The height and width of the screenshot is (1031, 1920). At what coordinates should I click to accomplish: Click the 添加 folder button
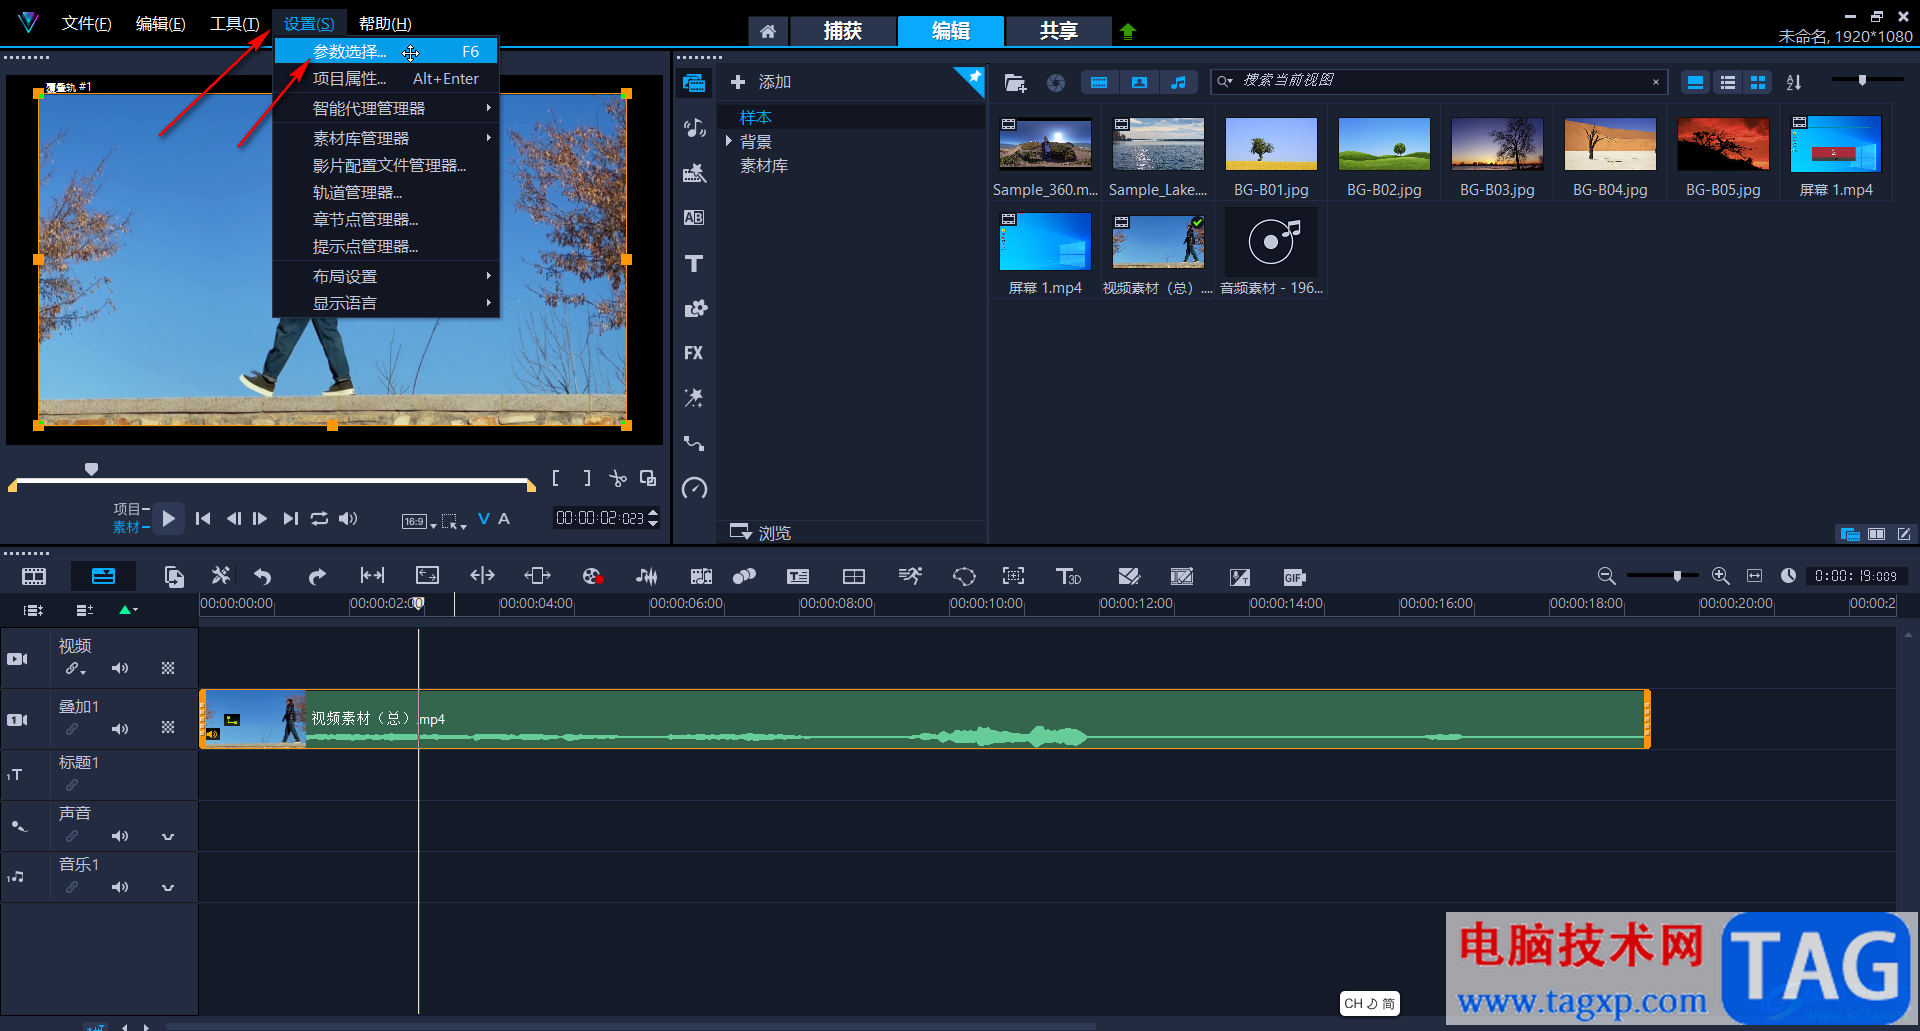pyautogui.click(x=761, y=82)
